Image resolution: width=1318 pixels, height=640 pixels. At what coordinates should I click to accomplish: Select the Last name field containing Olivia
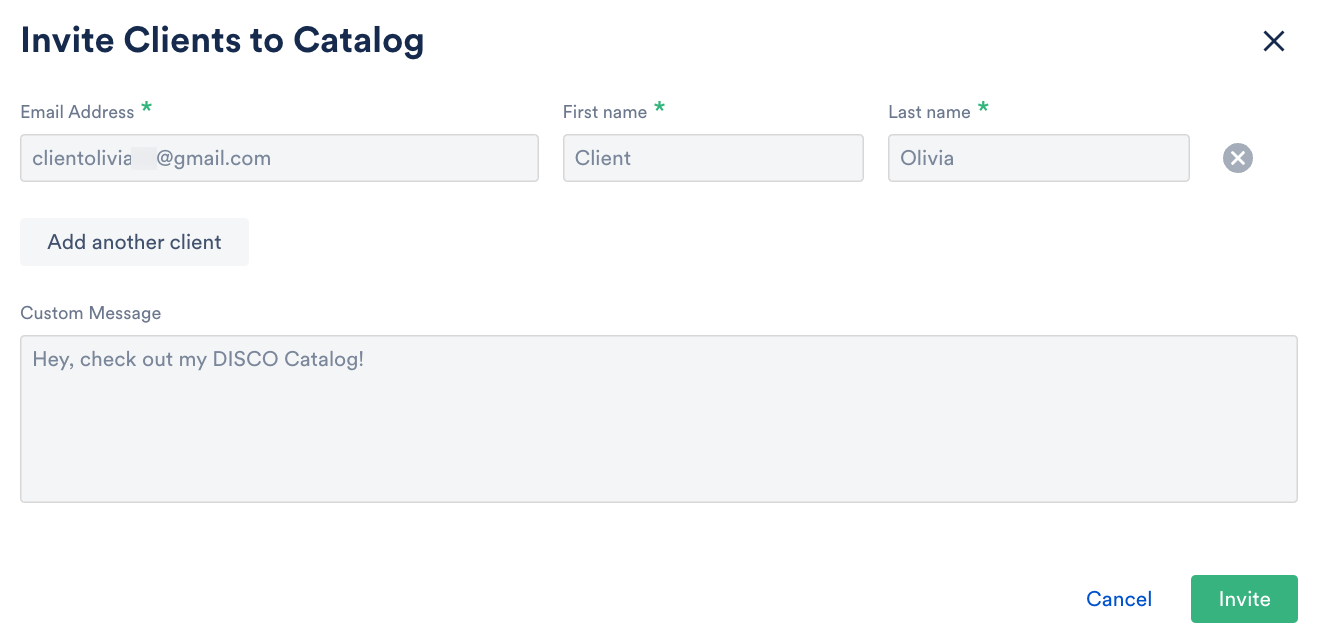pos(1038,158)
